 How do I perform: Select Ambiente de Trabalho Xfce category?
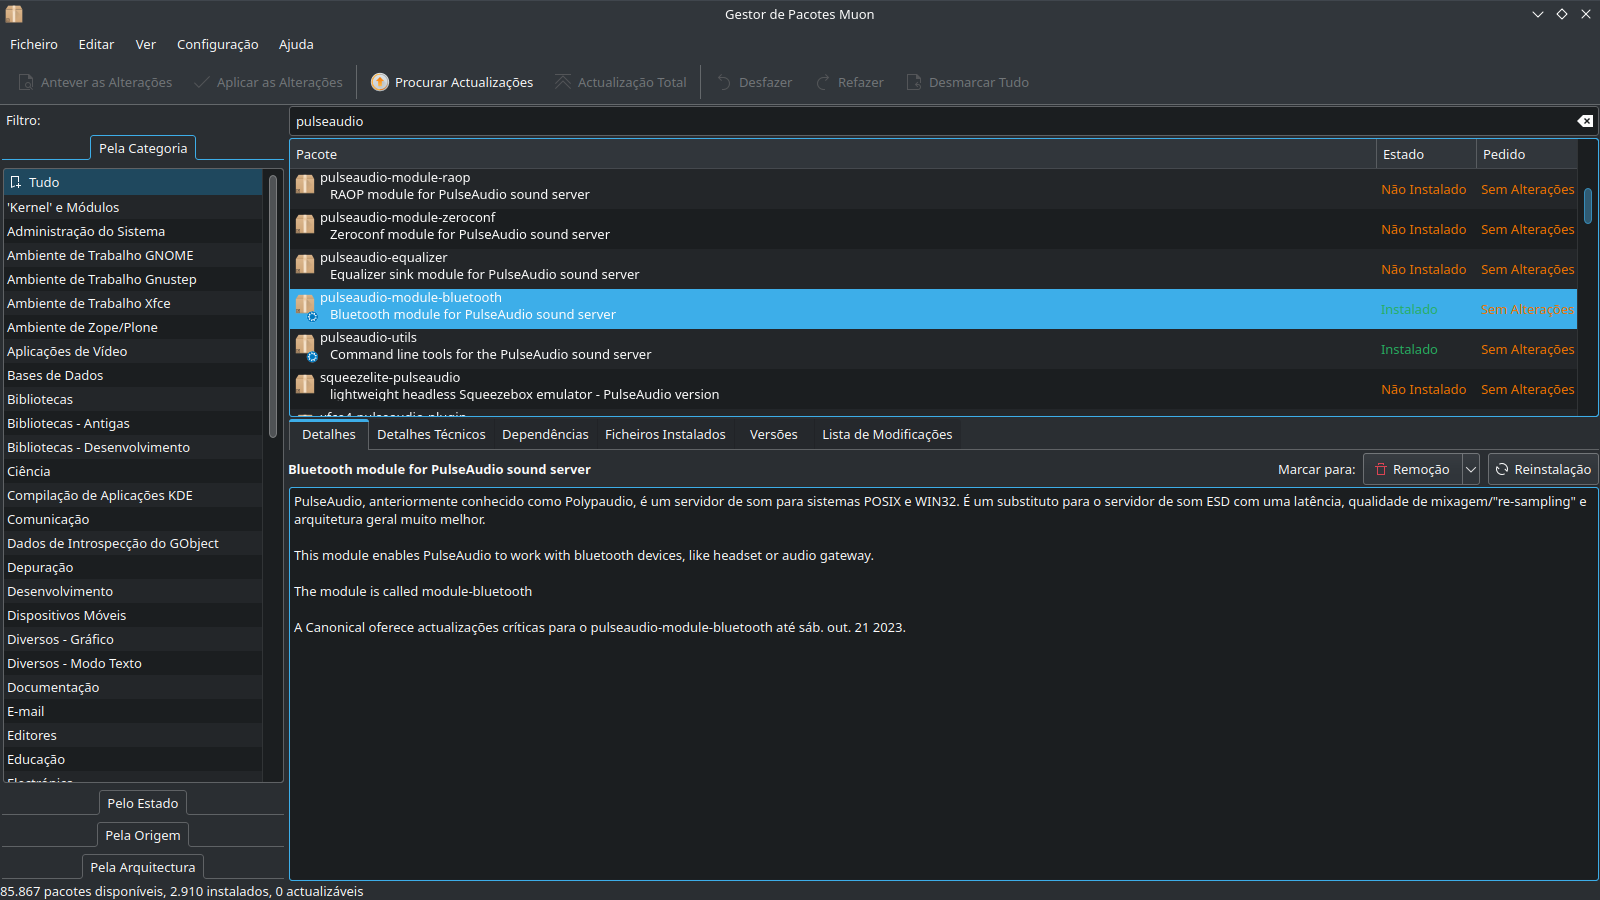point(133,303)
